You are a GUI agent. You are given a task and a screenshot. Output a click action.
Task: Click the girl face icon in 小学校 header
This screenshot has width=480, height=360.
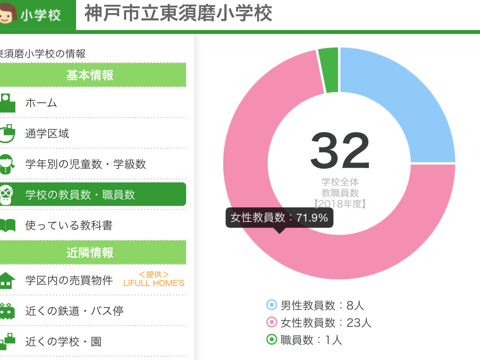pyautogui.click(x=7, y=13)
